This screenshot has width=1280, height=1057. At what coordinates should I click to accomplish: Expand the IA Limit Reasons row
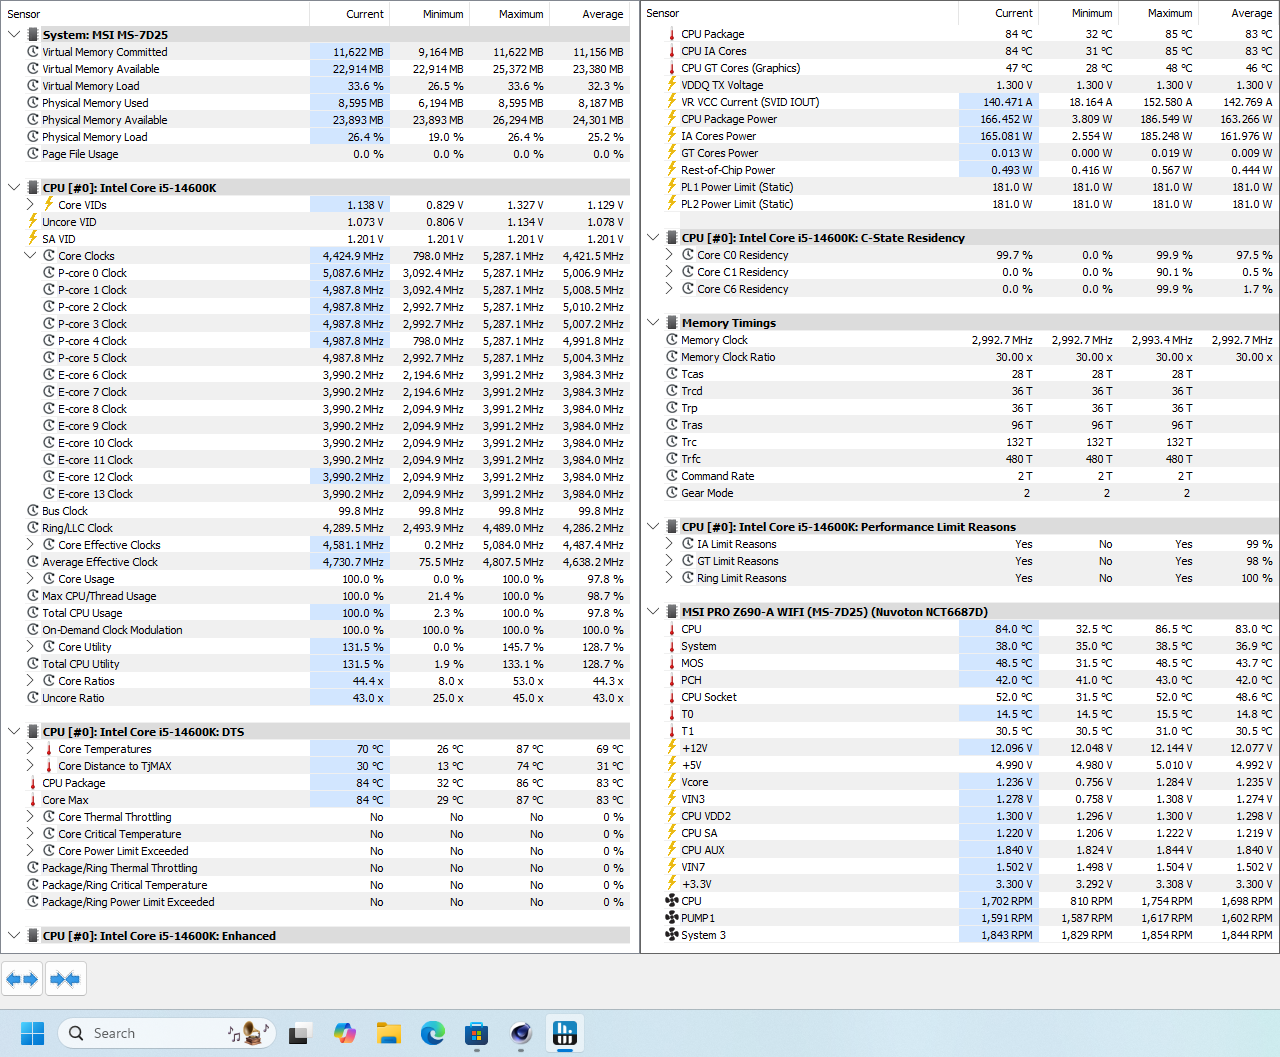pos(669,544)
